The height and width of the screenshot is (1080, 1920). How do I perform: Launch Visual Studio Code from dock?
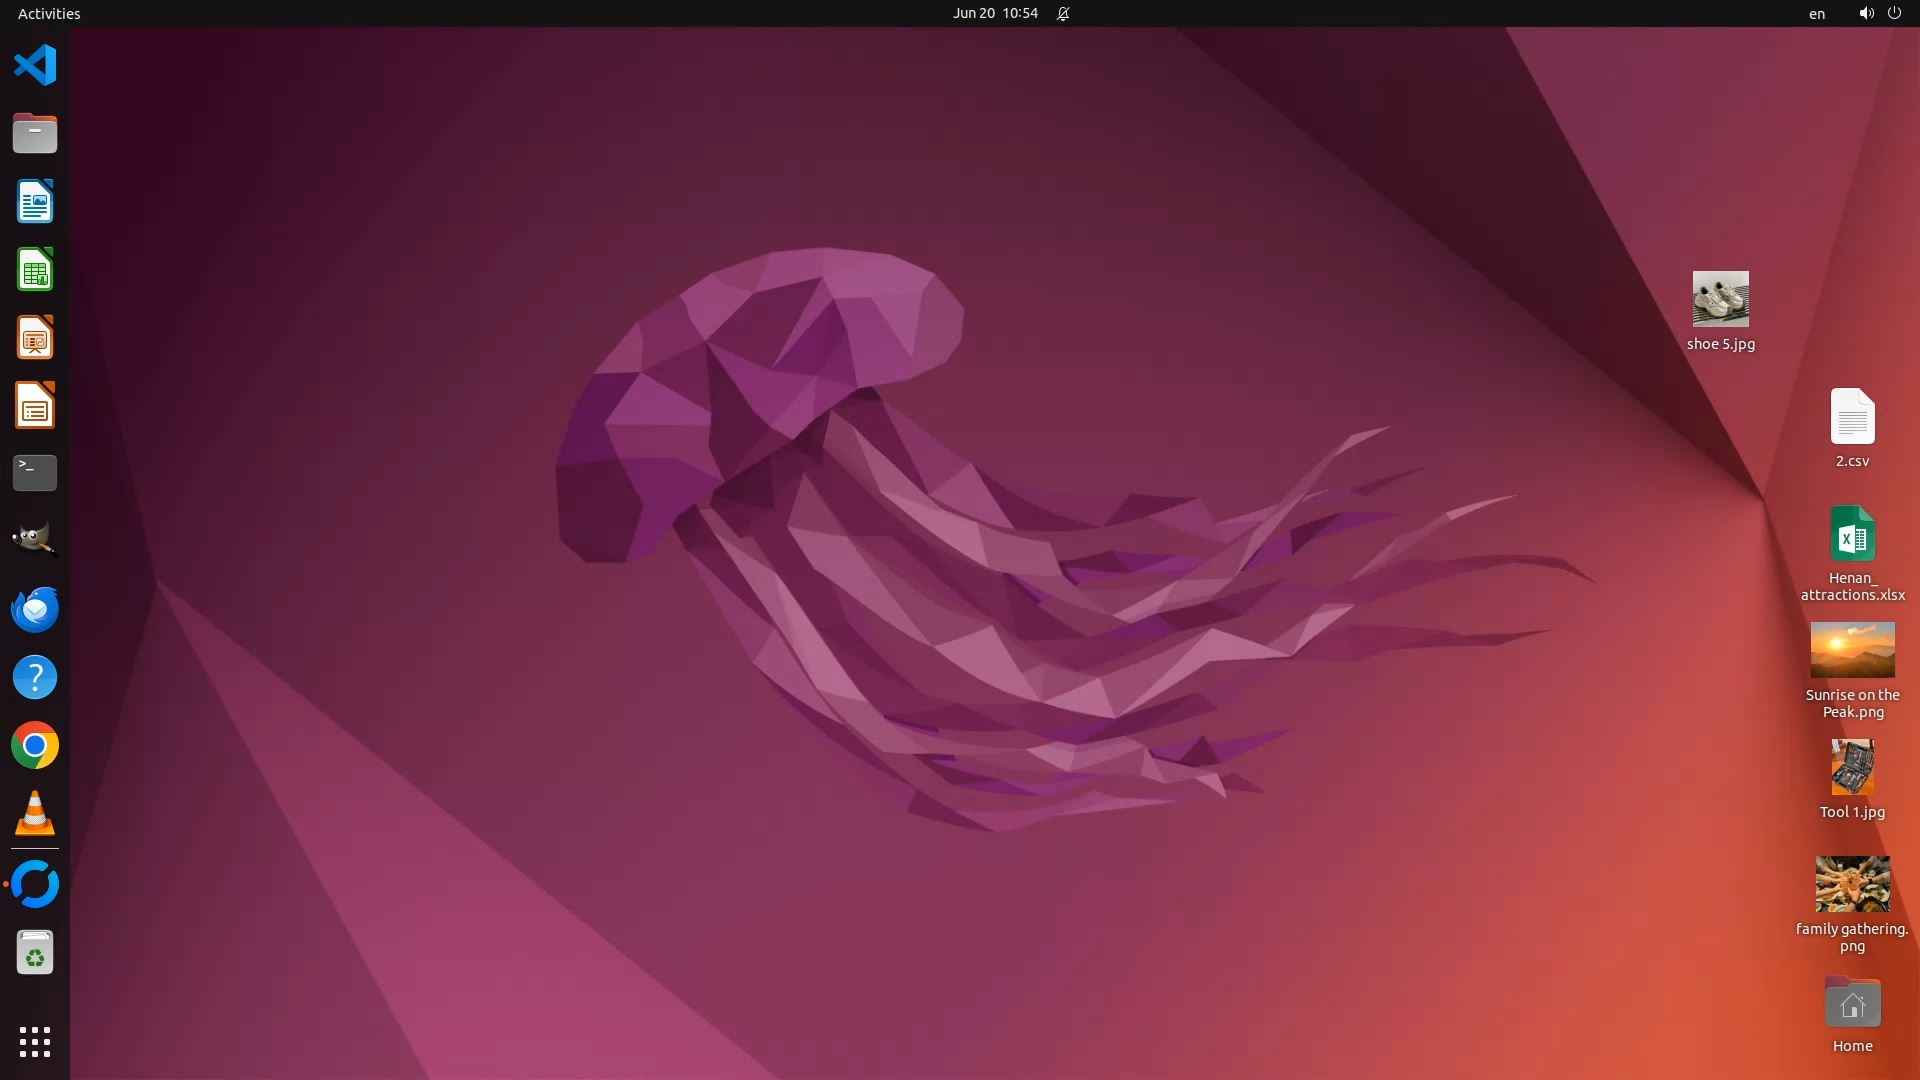click(x=35, y=66)
